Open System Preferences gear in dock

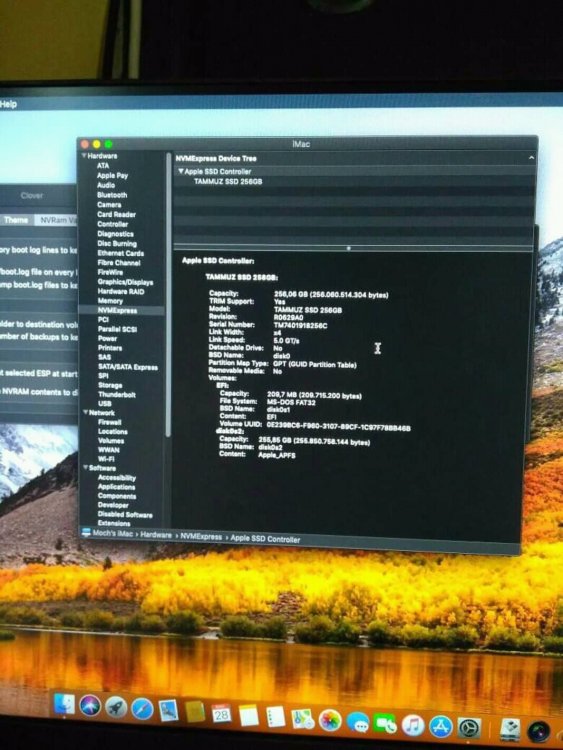coord(469,729)
